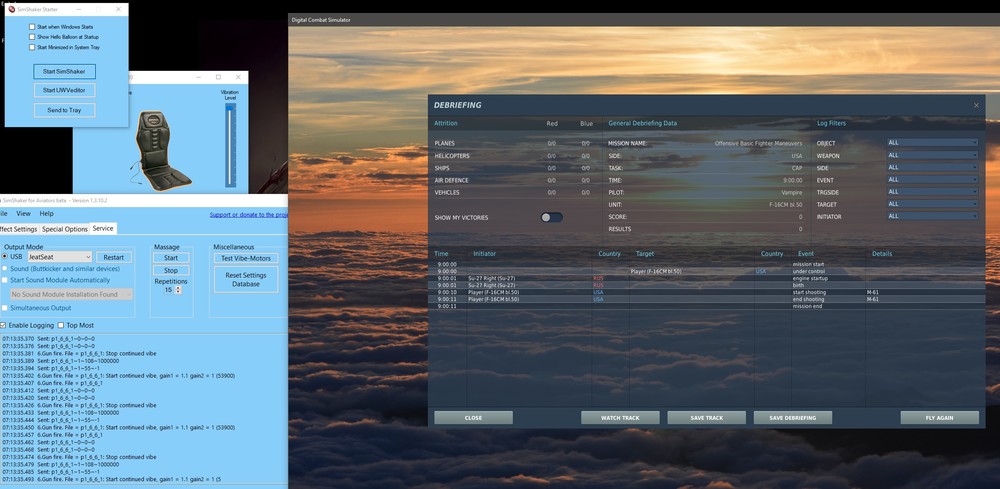Select the 'start shooting' log row
Viewport: 1000px width, 489px height.
[706, 293]
